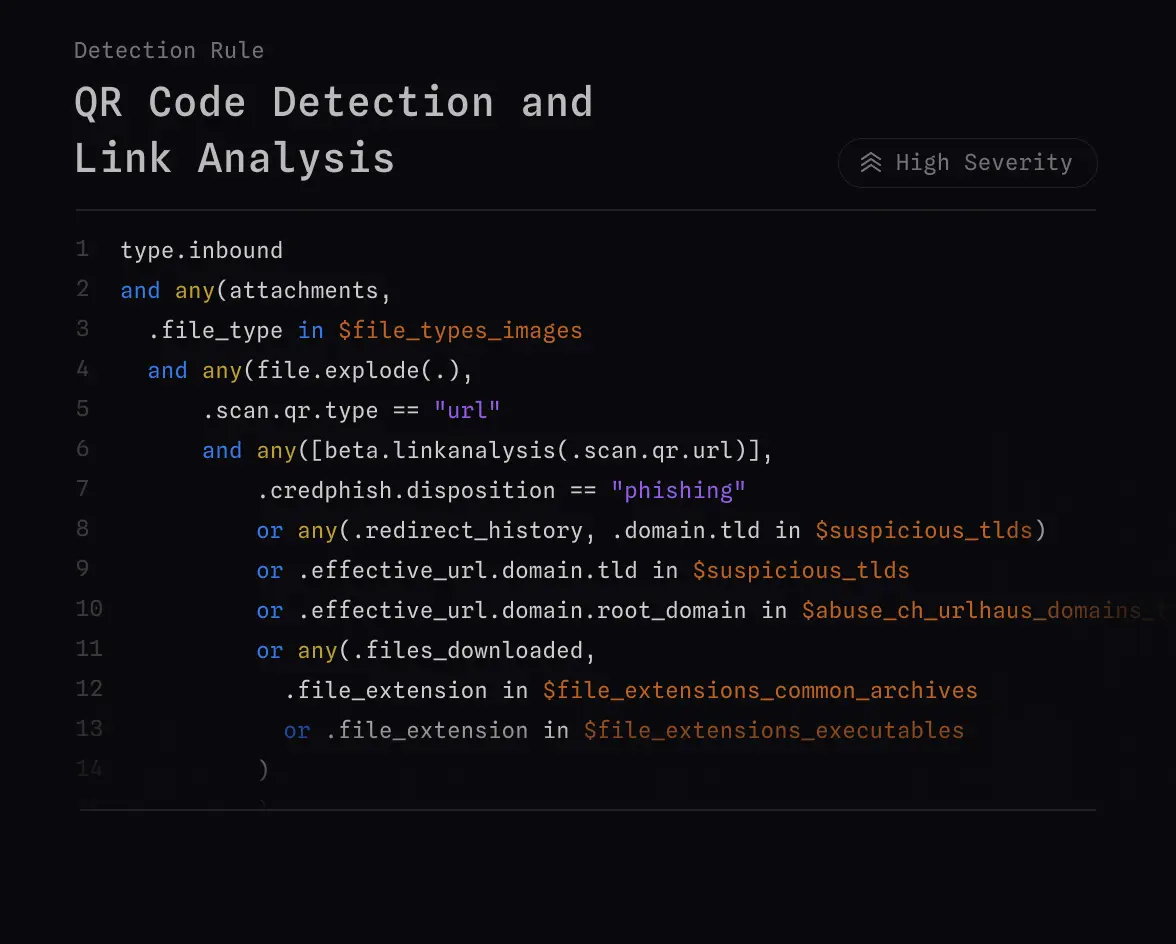Select the Detection Rule label
1176x944 pixels.
(168, 50)
